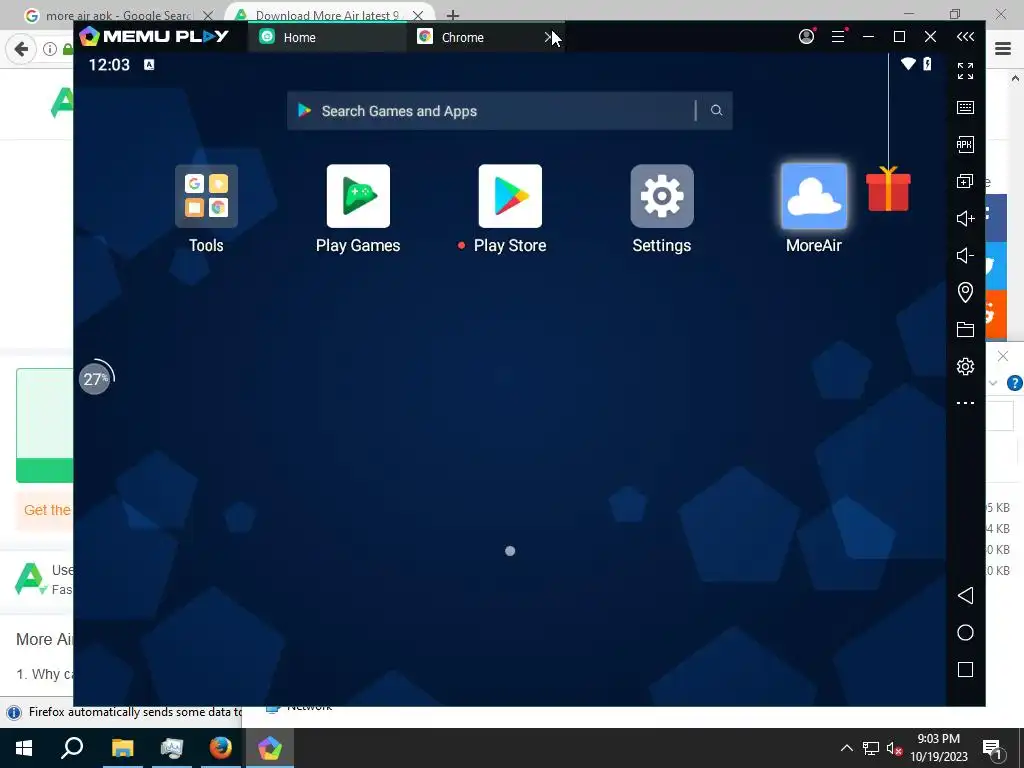Open the shared folder tool
Image resolution: width=1024 pixels, height=768 pixels.
[965, 329]
